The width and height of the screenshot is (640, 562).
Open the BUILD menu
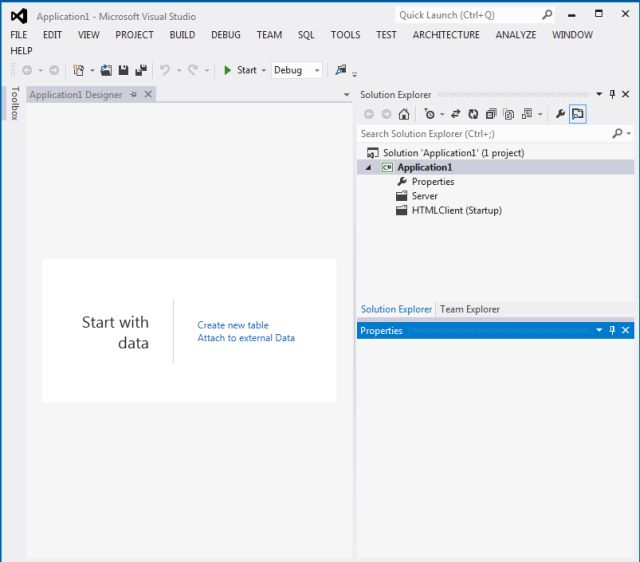(182, 35)
